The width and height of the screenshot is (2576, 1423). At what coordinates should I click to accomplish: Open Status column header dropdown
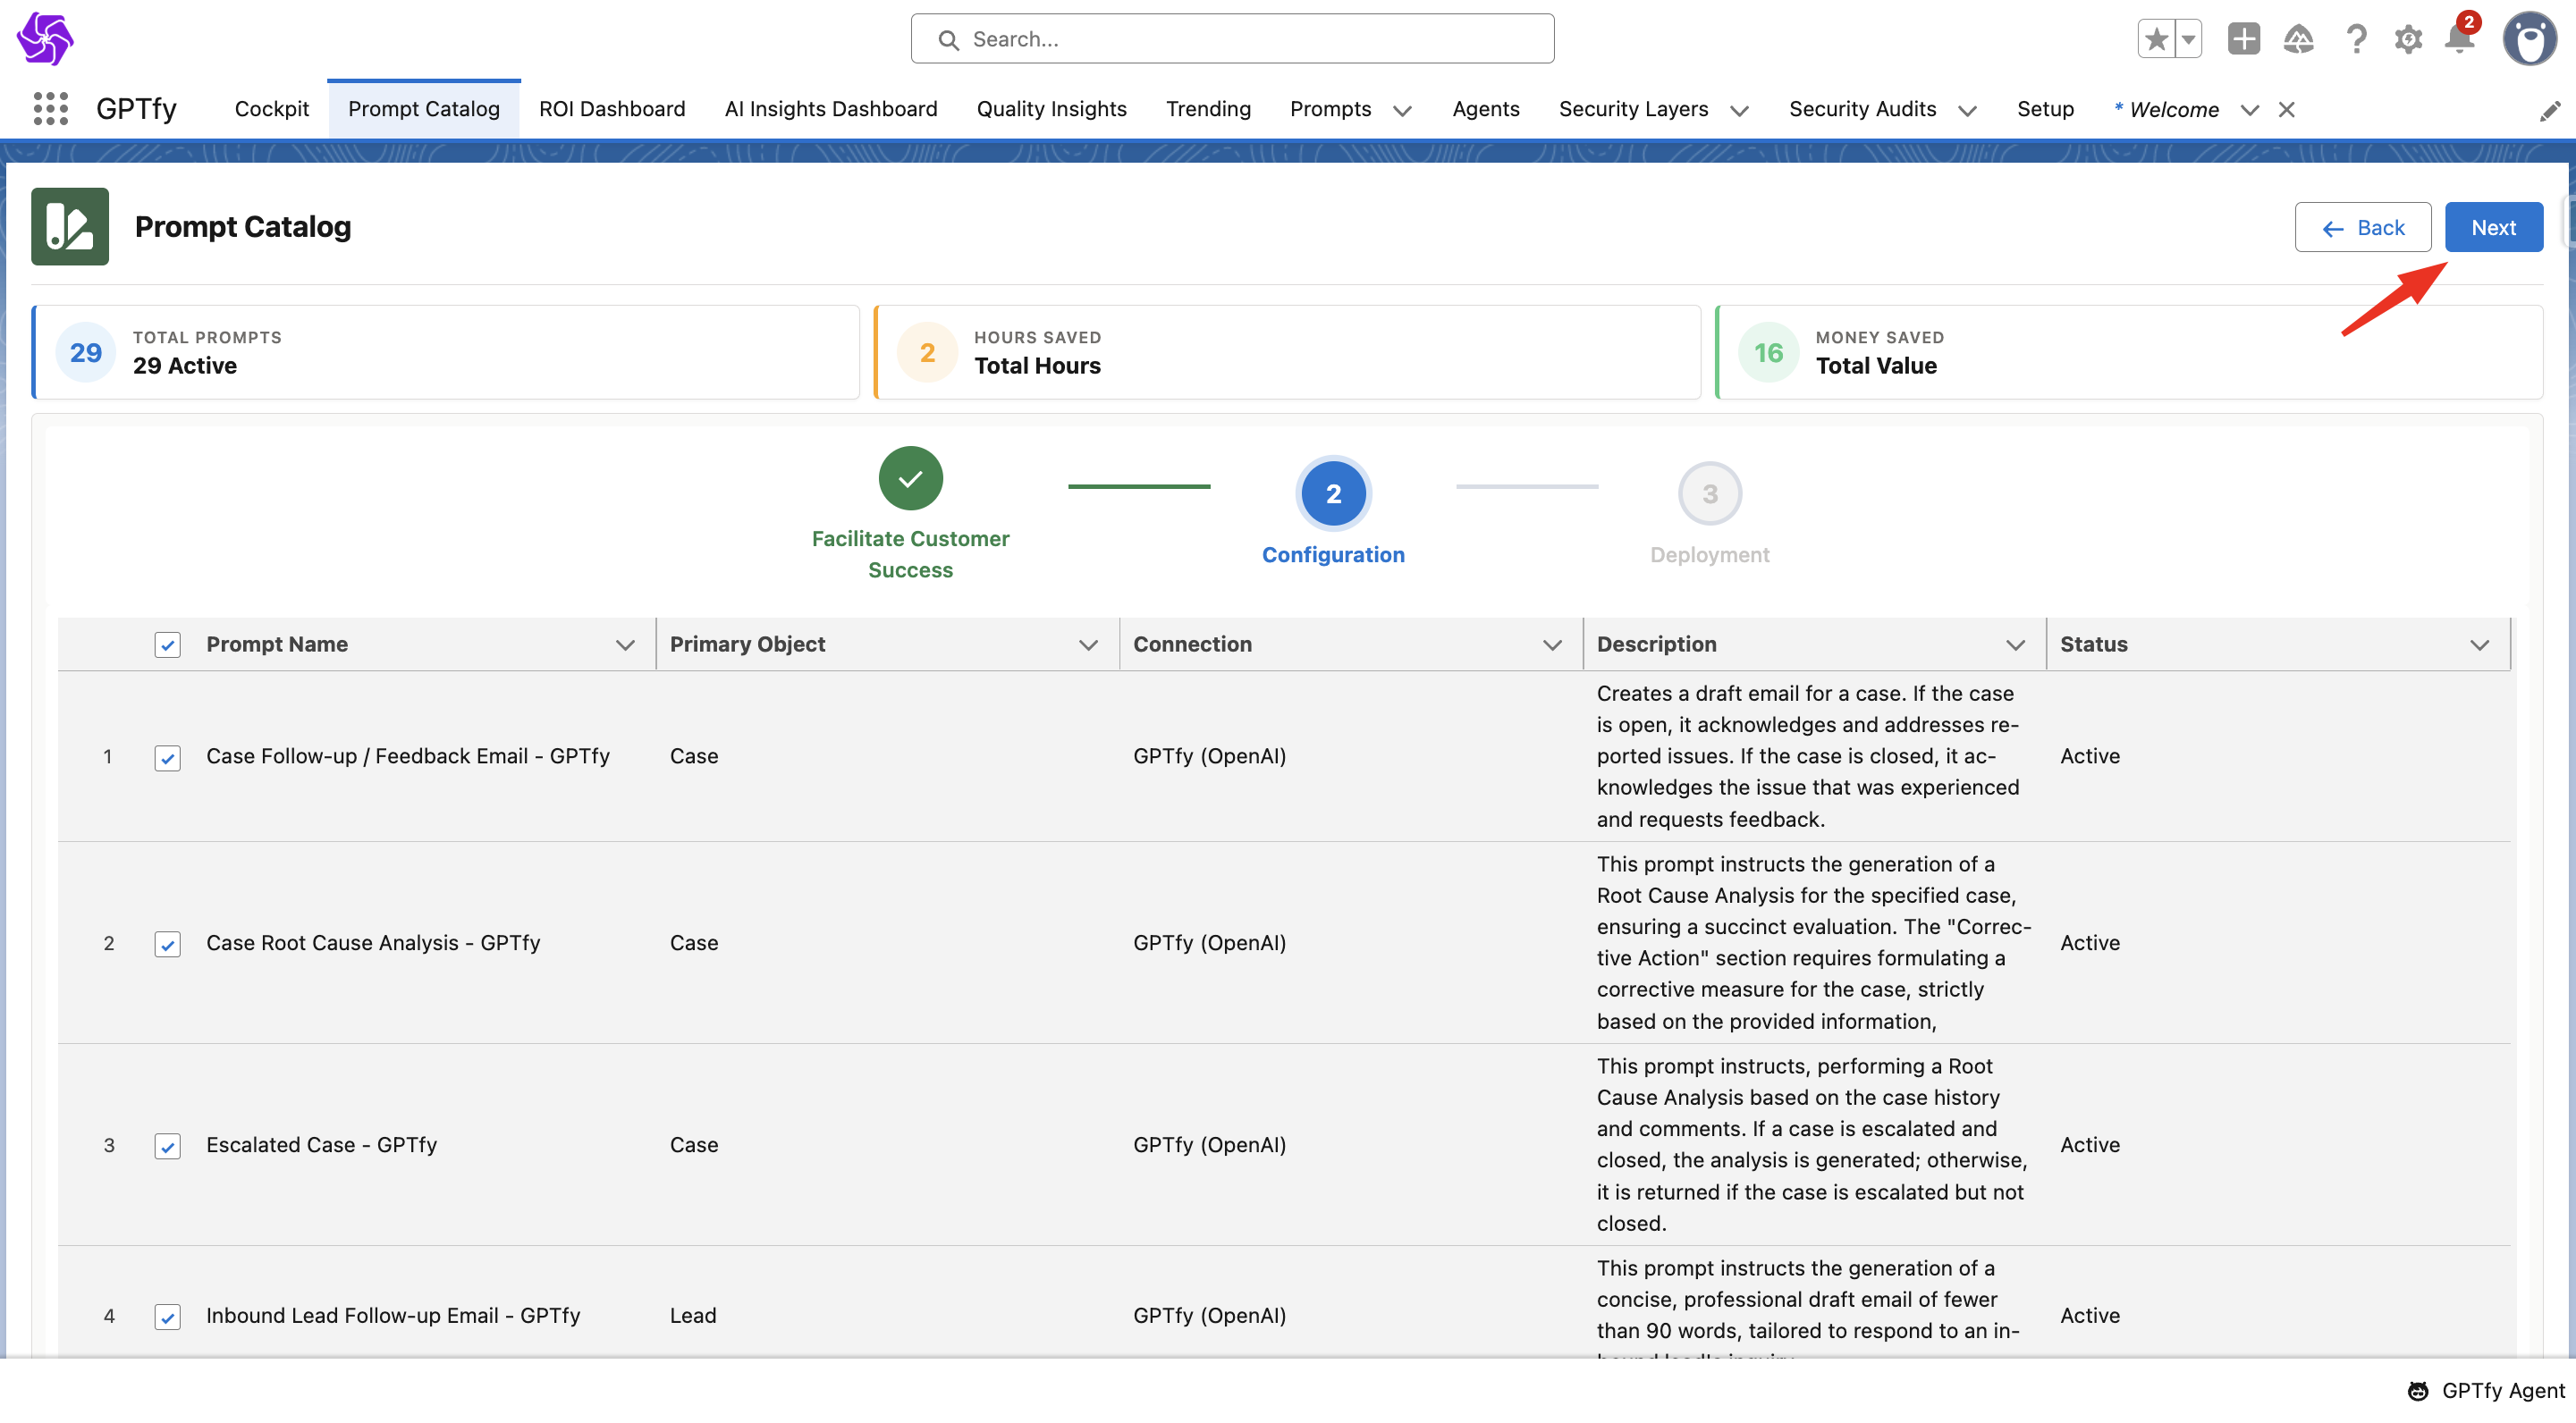tap(2479, 645)
